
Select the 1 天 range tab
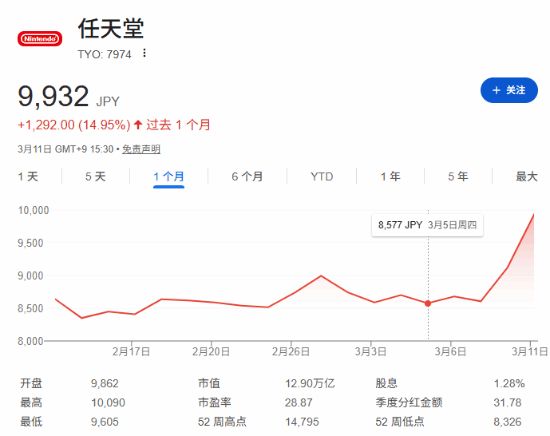pyautogui.click(x=28, y=176)
